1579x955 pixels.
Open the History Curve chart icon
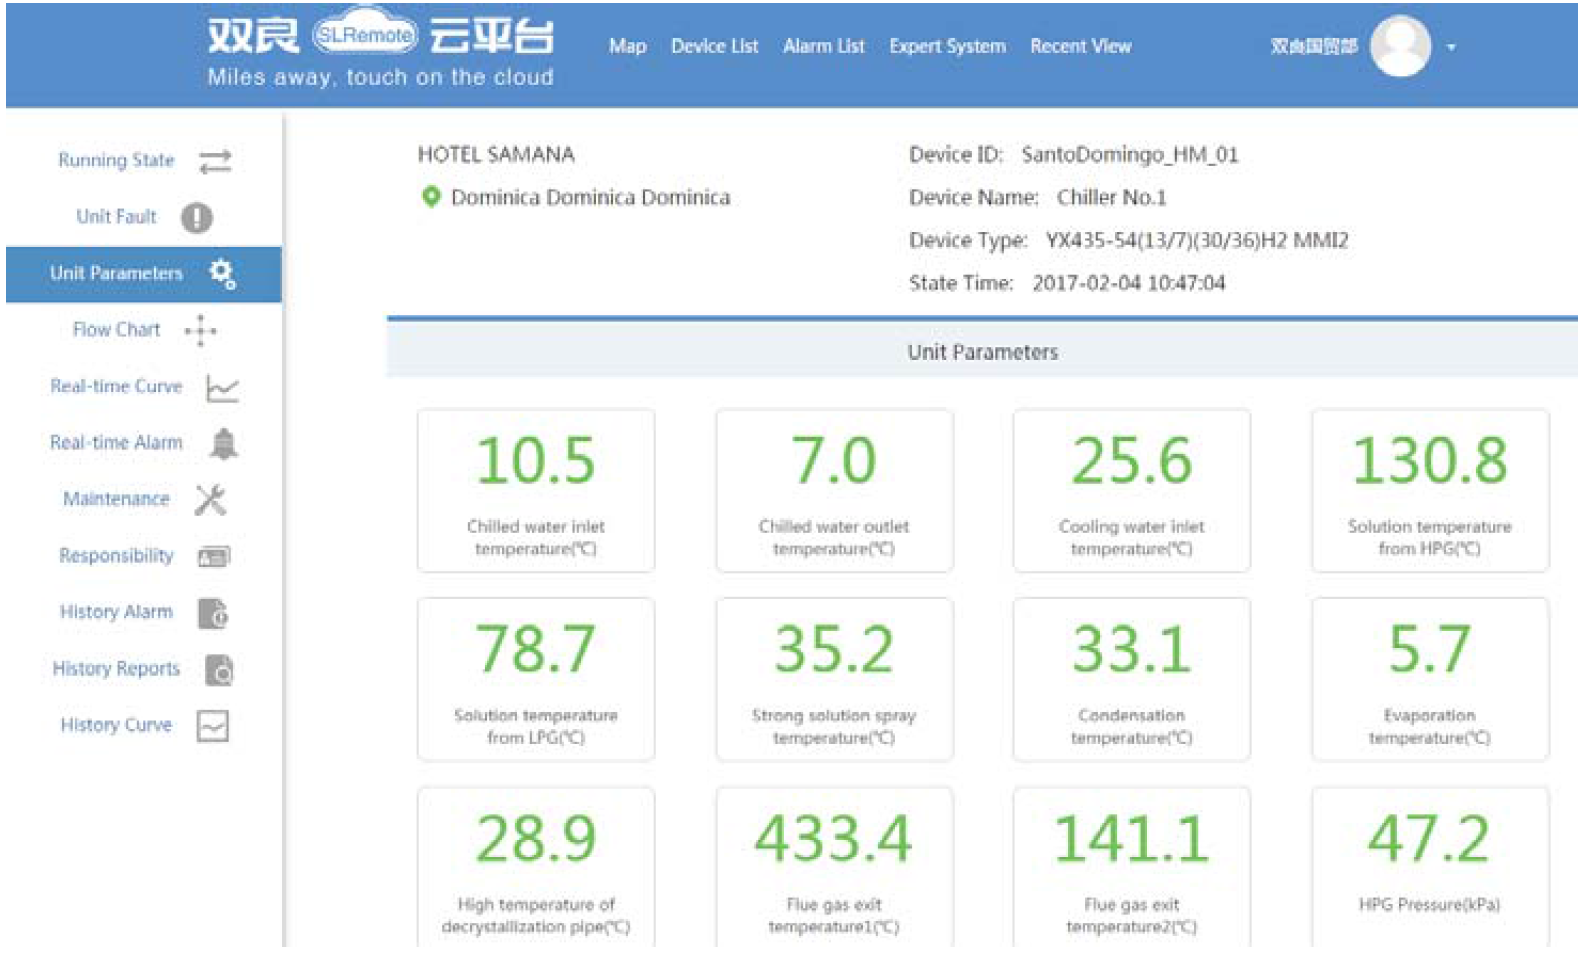point(213,726)
